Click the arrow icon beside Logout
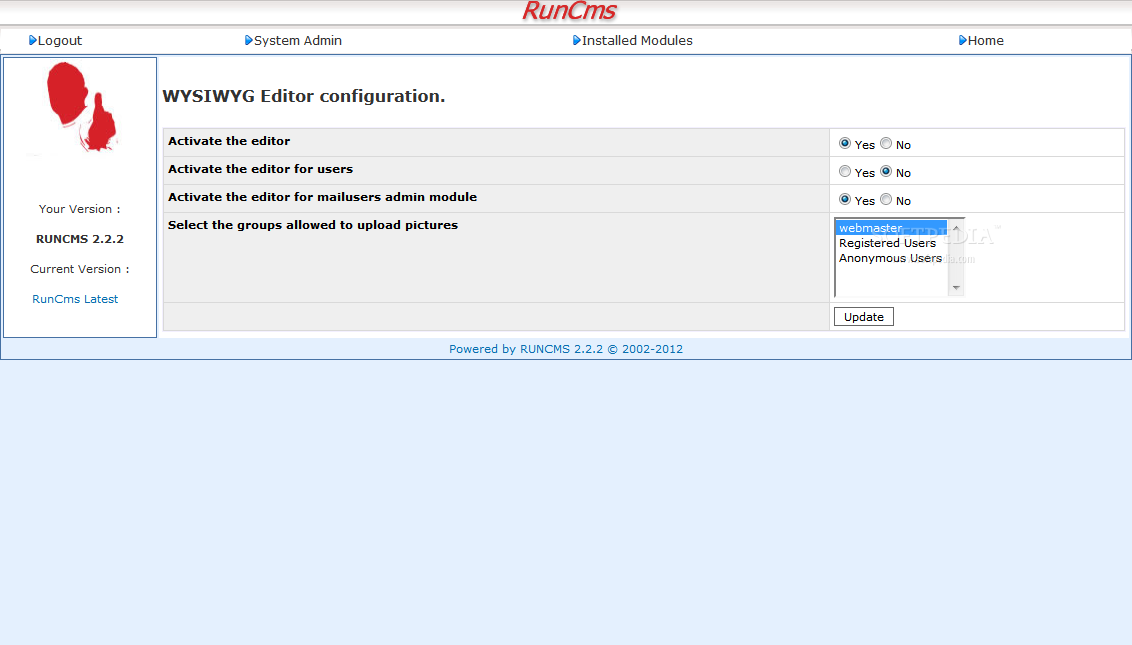Screen dimensions: 1132x645 click(32, 40)
